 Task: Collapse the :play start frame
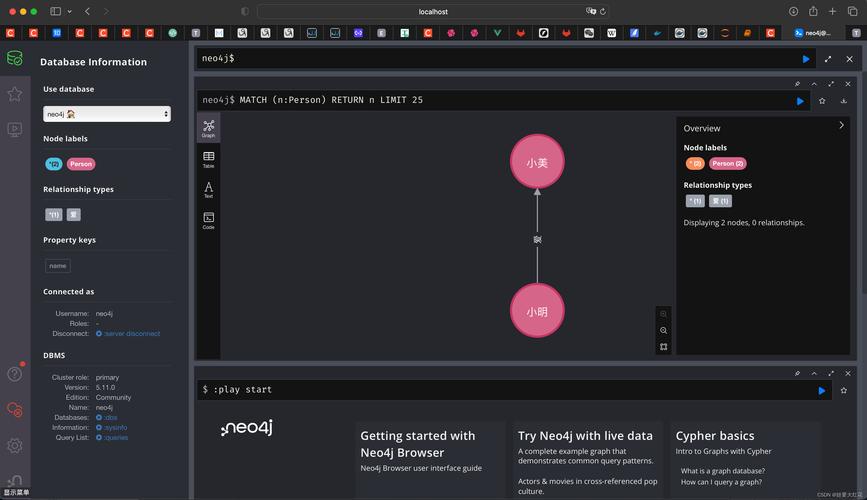click(x=814, y=373)
